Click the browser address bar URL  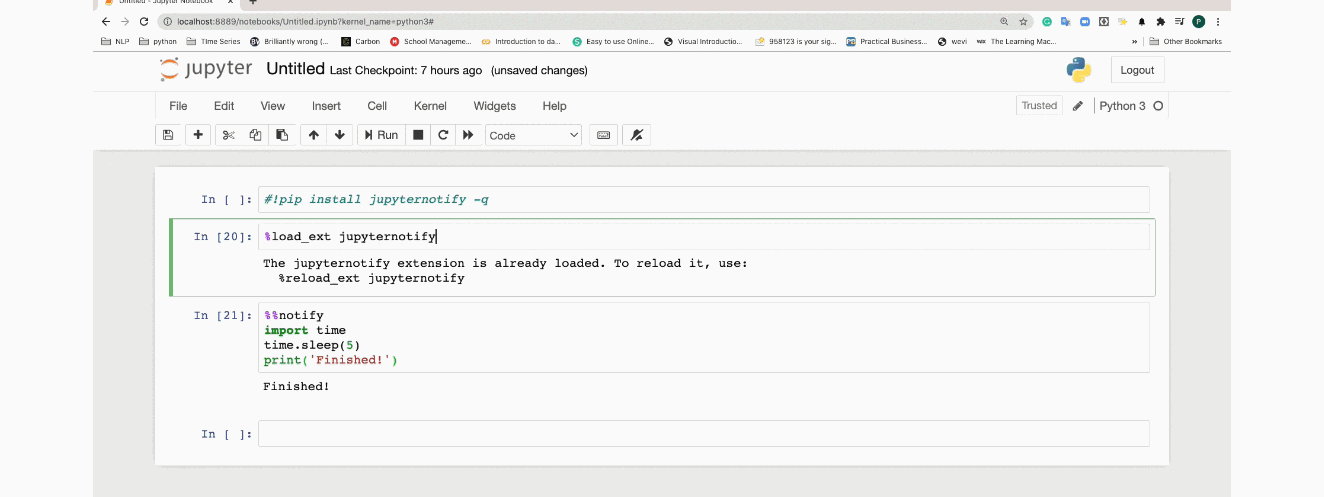click(305, 21)
